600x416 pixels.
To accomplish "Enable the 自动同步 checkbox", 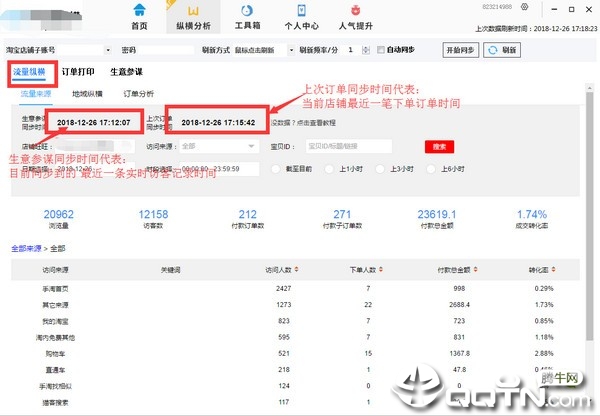I will pos(381,50).
